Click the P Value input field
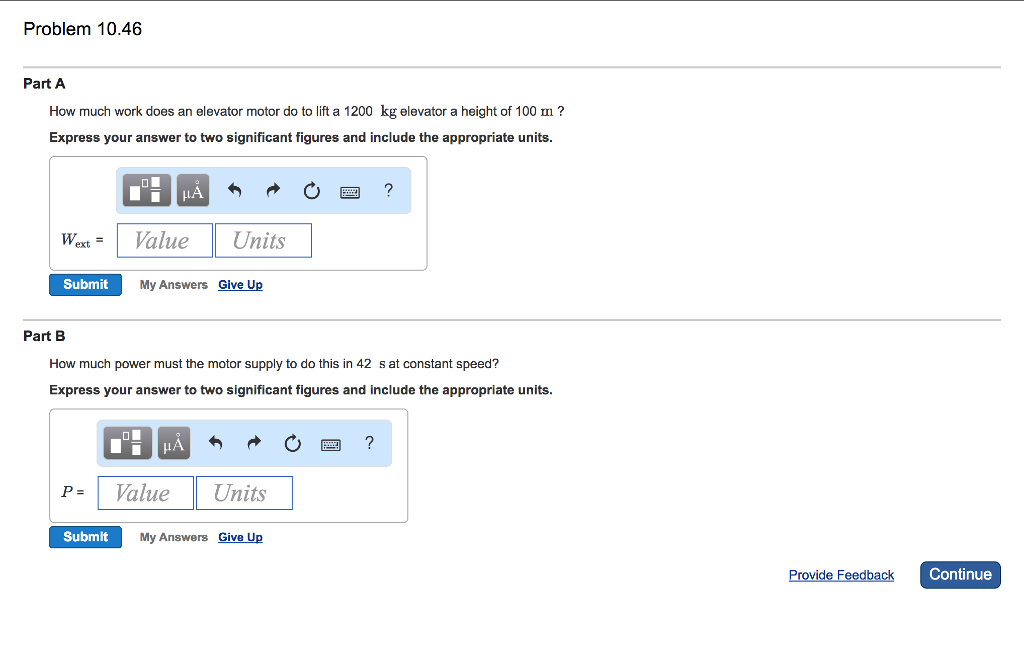Screen dimensions: 1024x656 [146, 493]
